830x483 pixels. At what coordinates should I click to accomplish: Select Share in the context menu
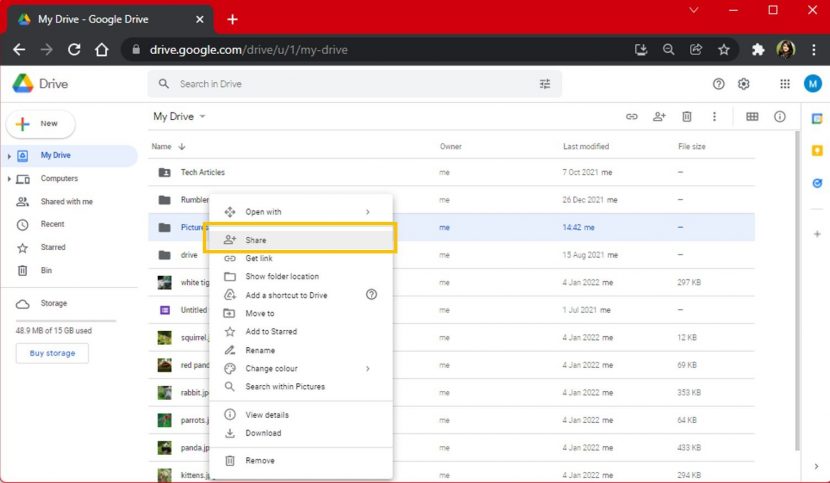click(300, 240)
